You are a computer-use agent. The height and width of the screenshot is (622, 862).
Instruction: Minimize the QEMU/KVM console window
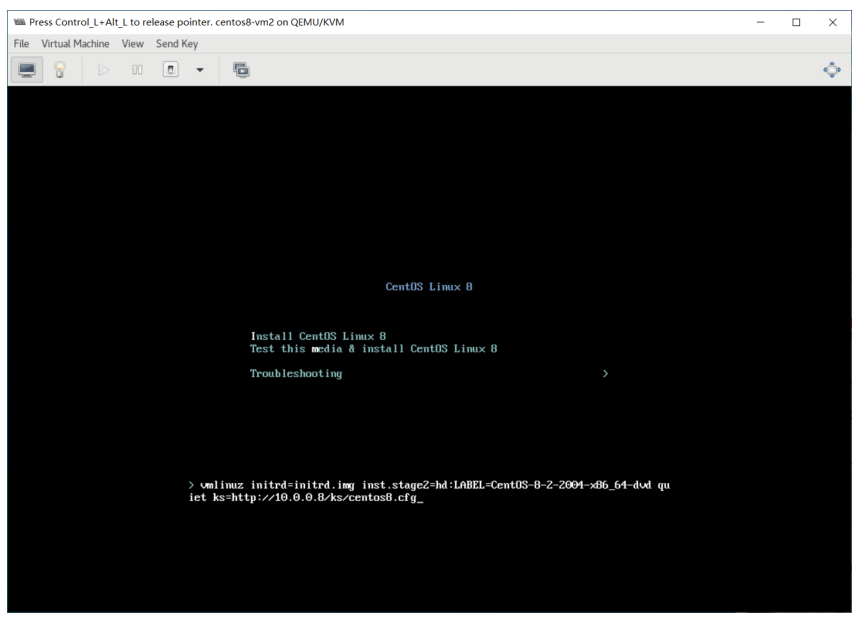click(760, 22)
